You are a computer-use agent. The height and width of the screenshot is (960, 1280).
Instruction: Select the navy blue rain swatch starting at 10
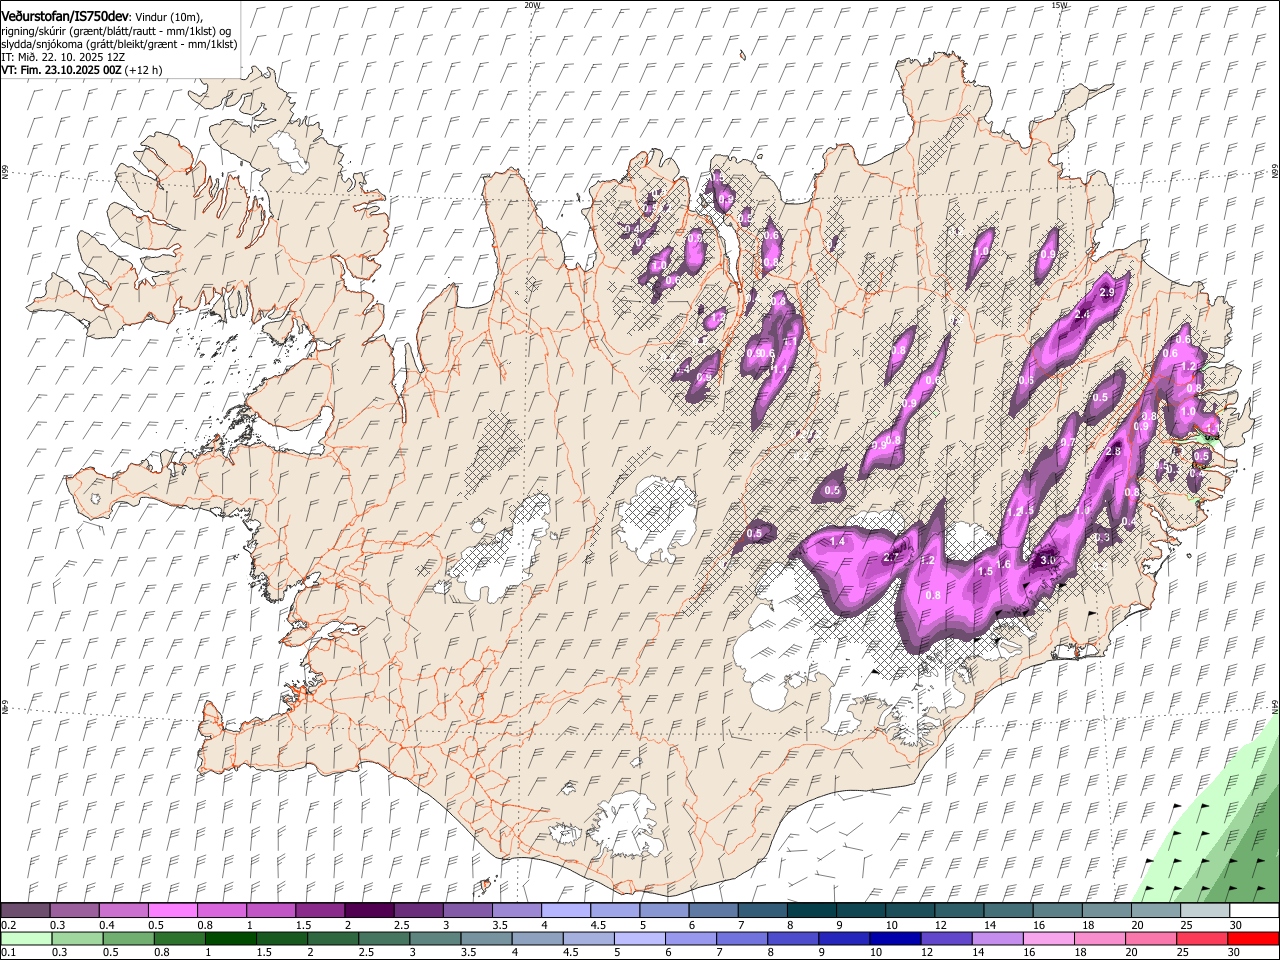click(x=895, y=938)
